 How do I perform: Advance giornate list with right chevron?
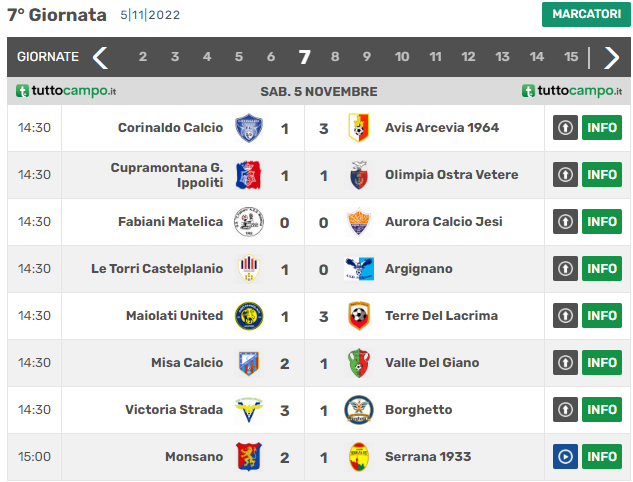[x=611, y=57]
